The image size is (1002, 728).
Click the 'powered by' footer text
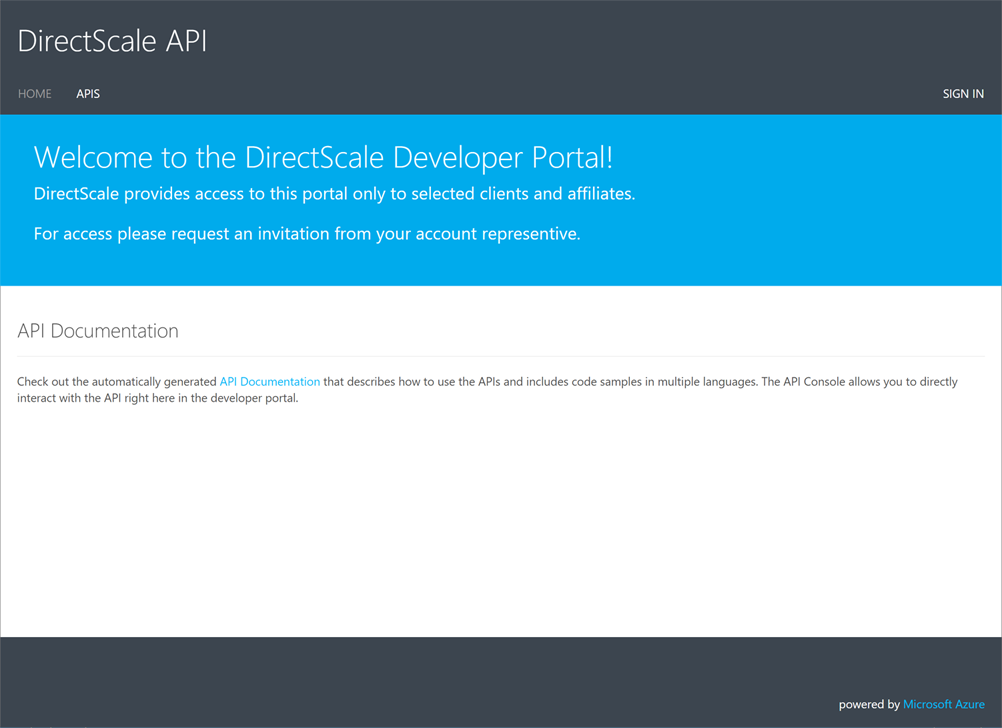click(868, 705)
